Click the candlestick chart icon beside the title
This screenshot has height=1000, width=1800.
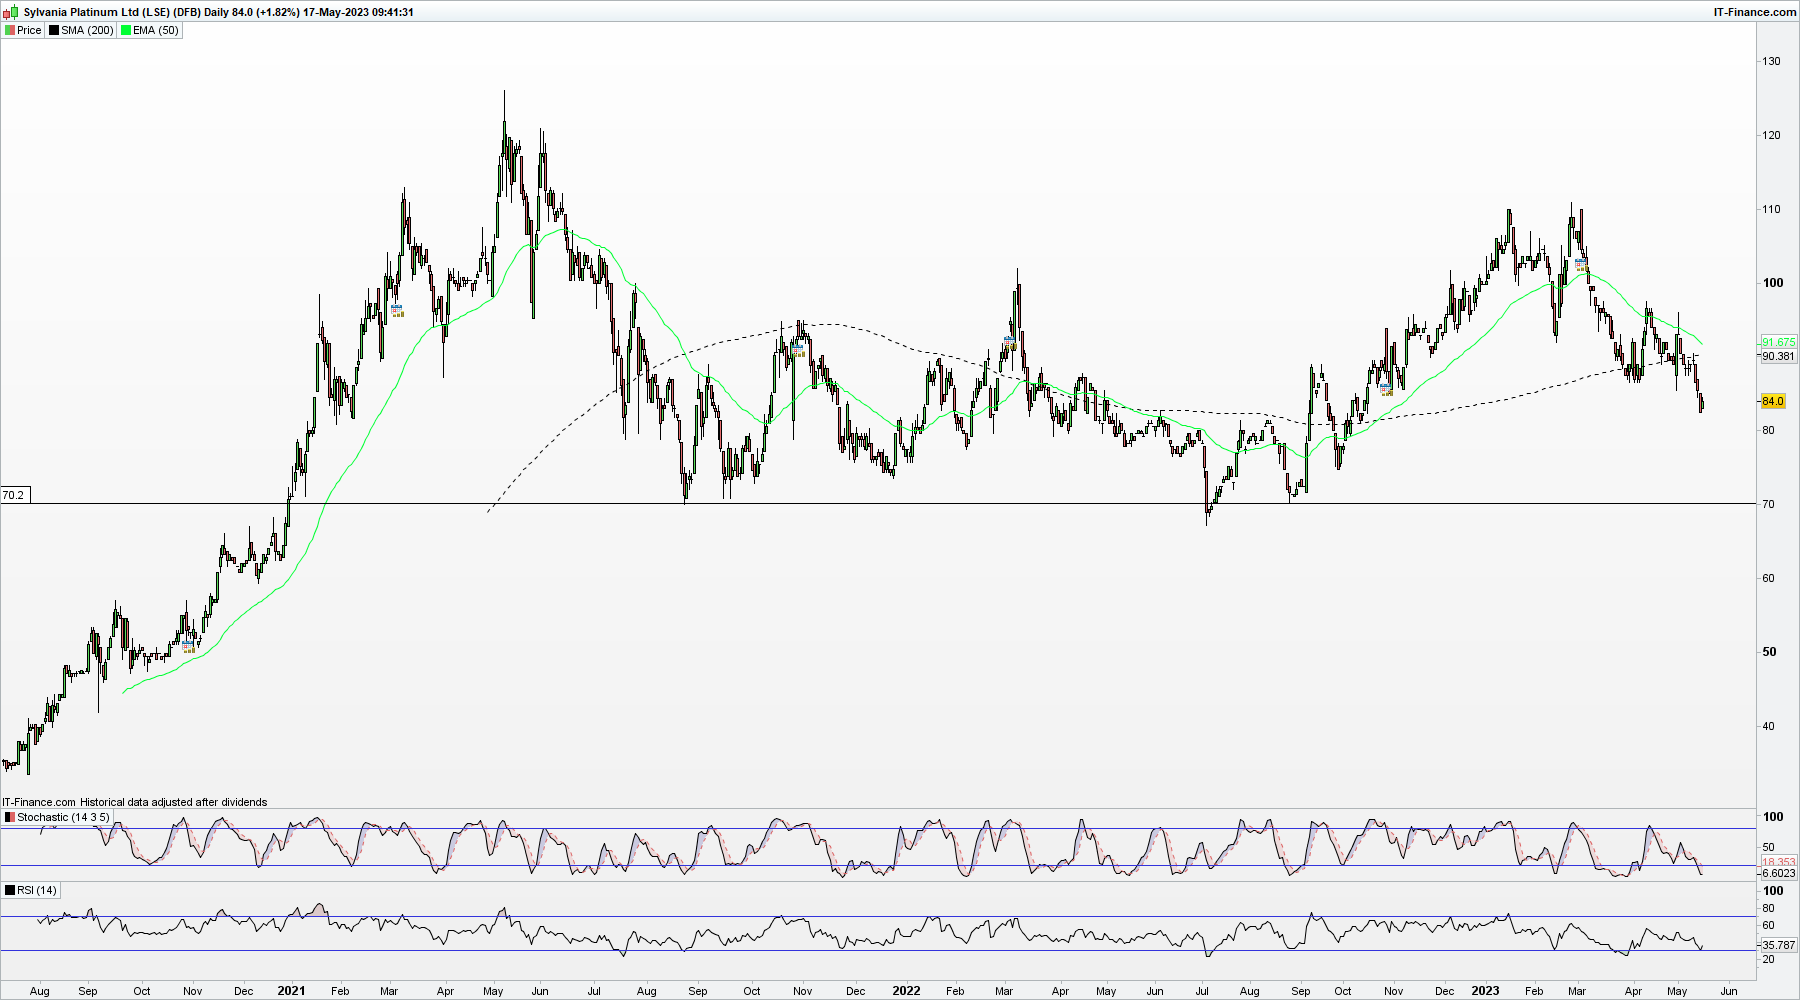tap(11, 12)
